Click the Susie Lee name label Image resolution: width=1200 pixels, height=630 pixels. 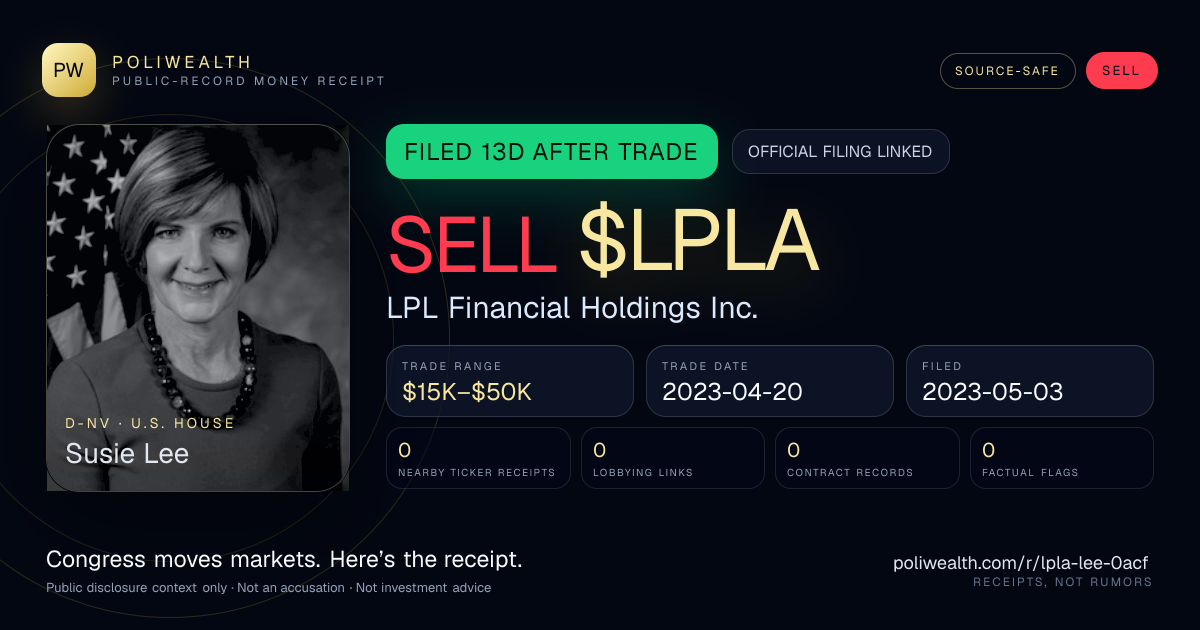coord(127,453)
